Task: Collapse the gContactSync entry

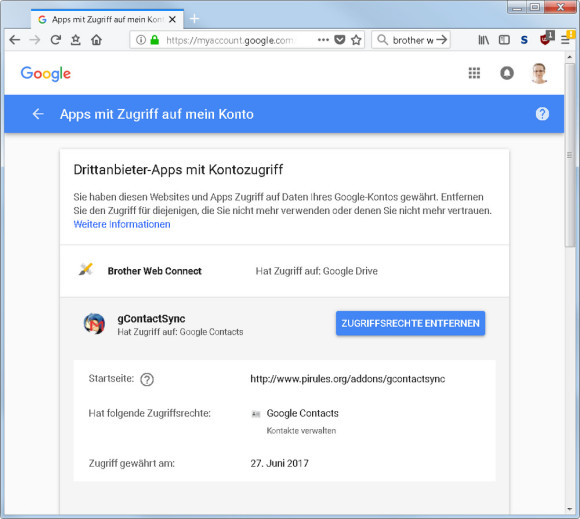Action: (284, 324)
